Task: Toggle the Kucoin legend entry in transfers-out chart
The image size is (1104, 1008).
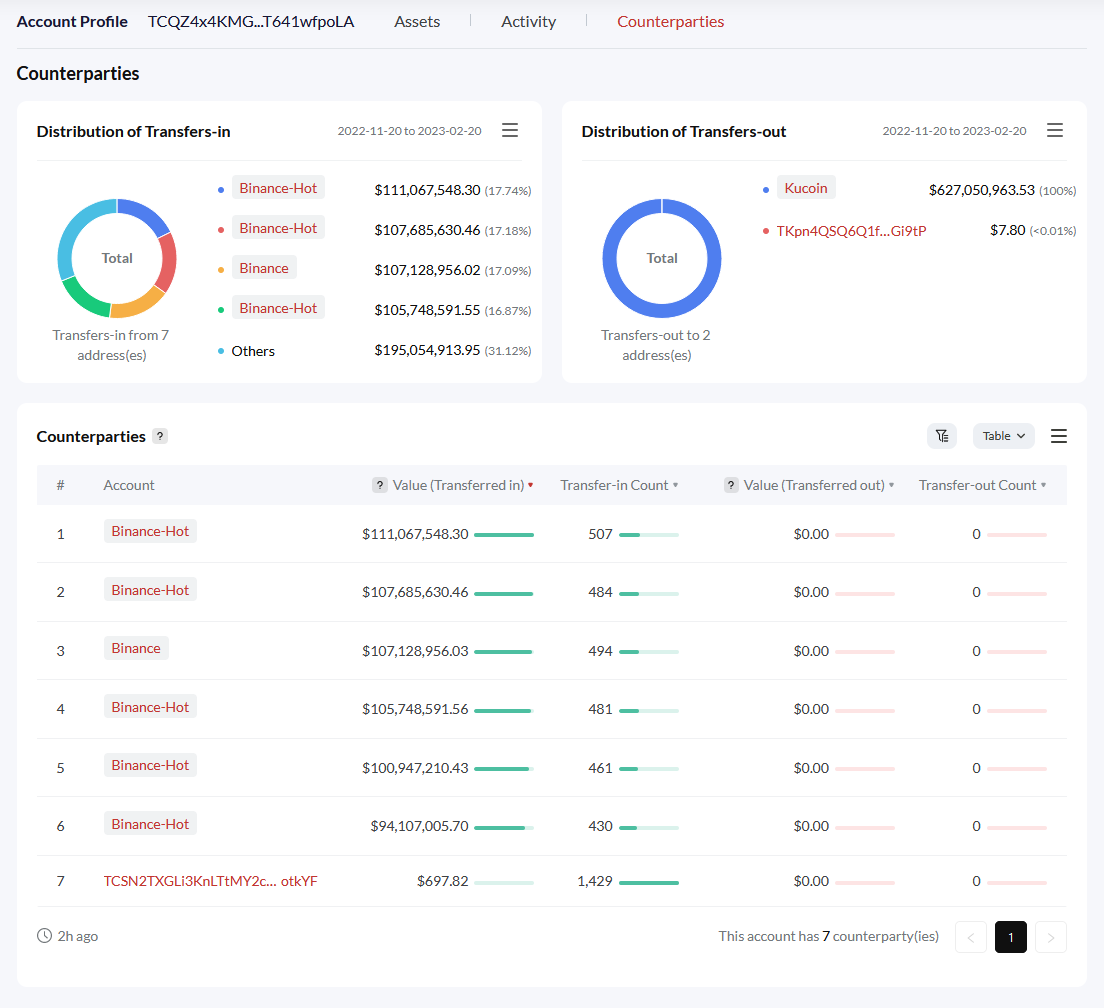Action: (806, 187)
